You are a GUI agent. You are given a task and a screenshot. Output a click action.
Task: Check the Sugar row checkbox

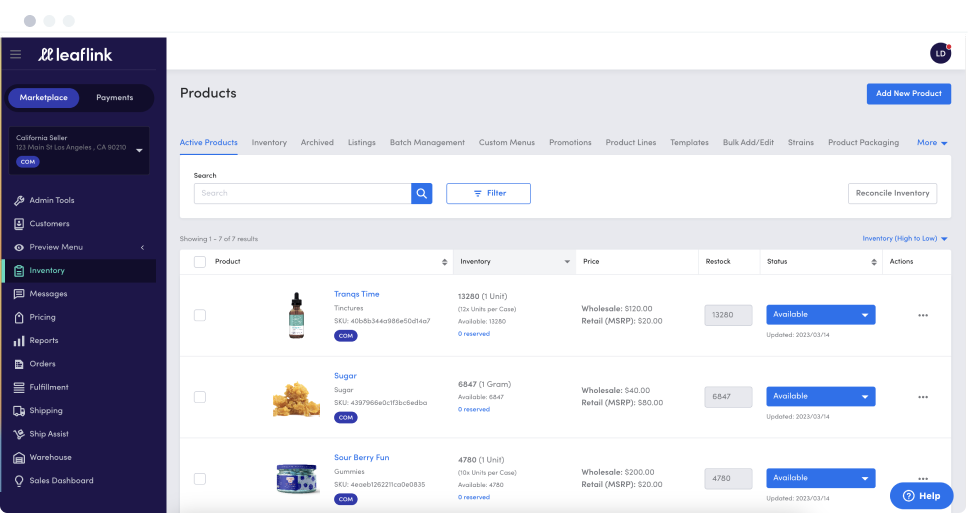(200, 397)
